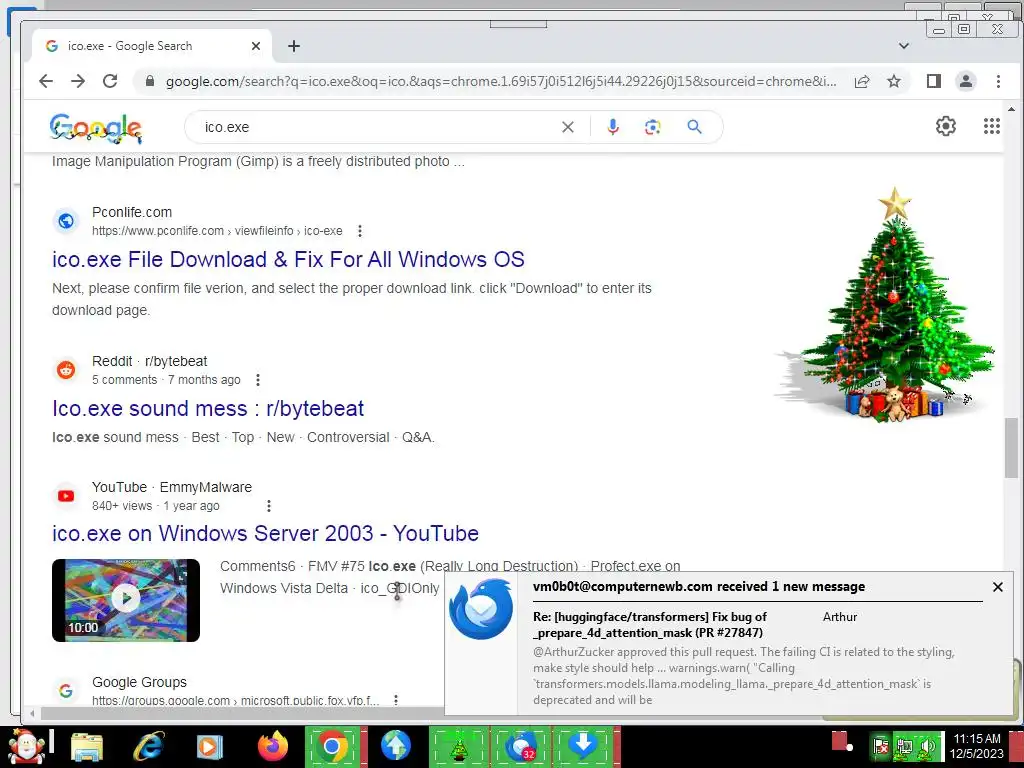Screen dimensions: 1024x768
Task: Switch to Chrome on the taskbar
Action: pyautogui.click(x=332, y=746)
